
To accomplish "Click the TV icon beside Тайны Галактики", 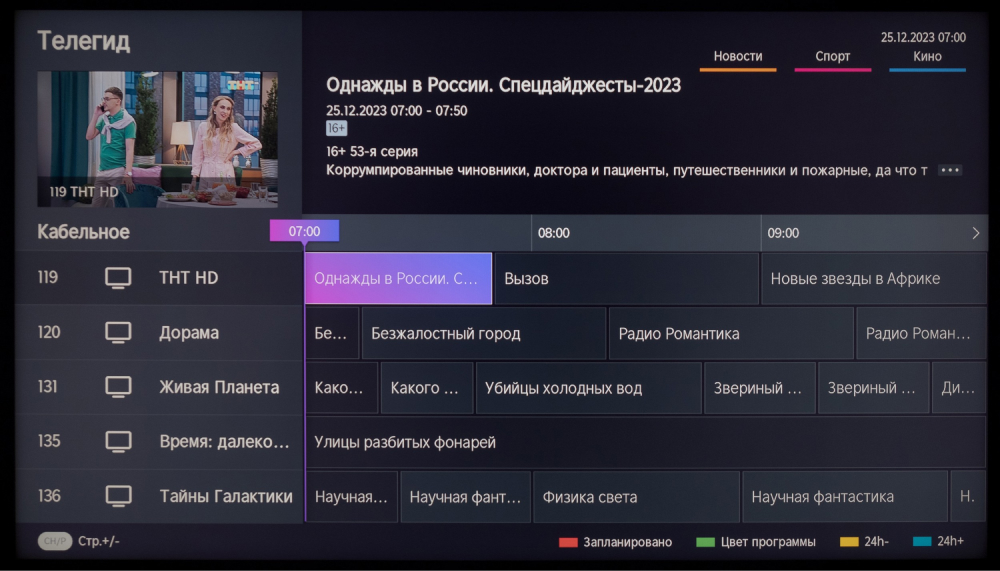I will point(118,496).
